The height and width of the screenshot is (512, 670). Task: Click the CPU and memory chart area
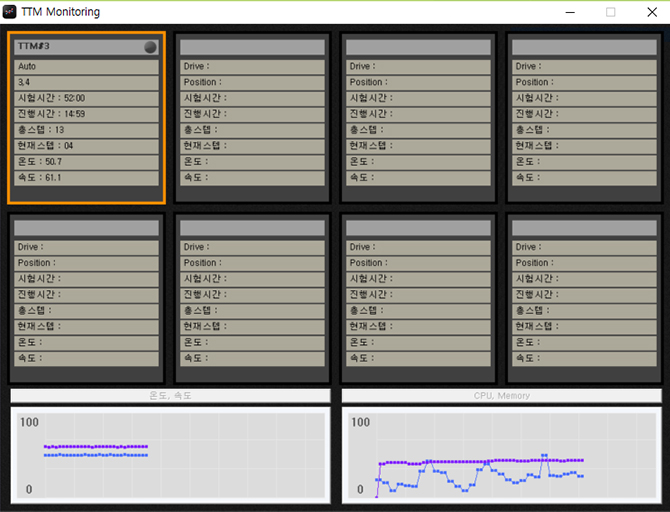point(502,455)
